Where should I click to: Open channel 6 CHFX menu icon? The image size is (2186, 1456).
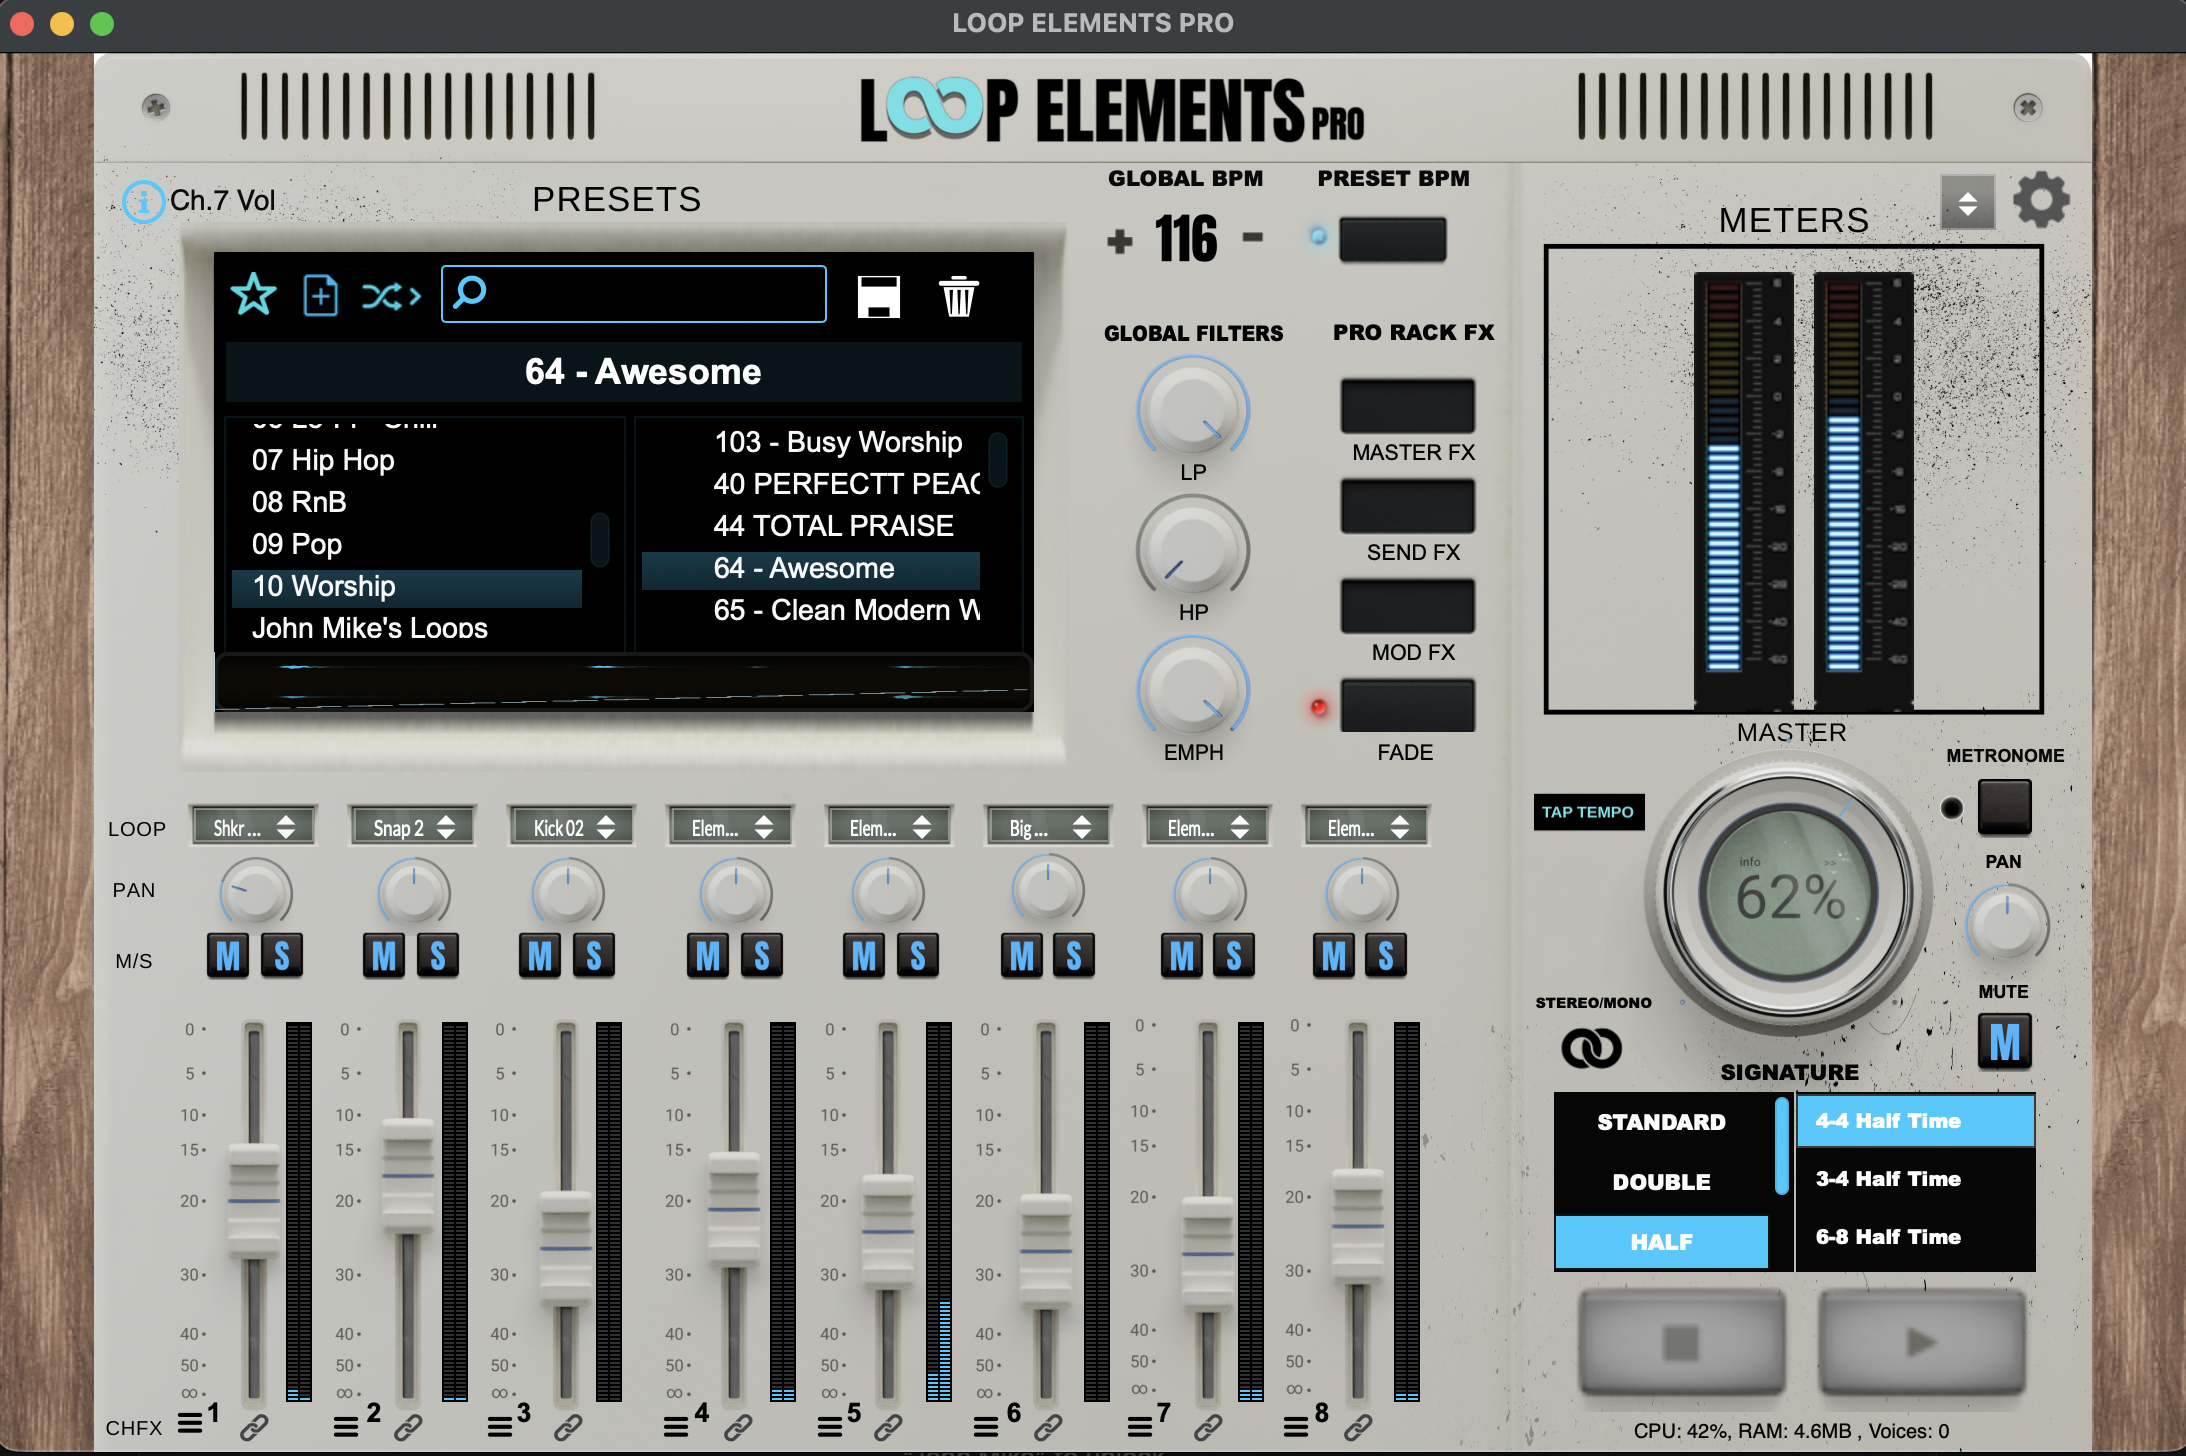(986, 1426)
